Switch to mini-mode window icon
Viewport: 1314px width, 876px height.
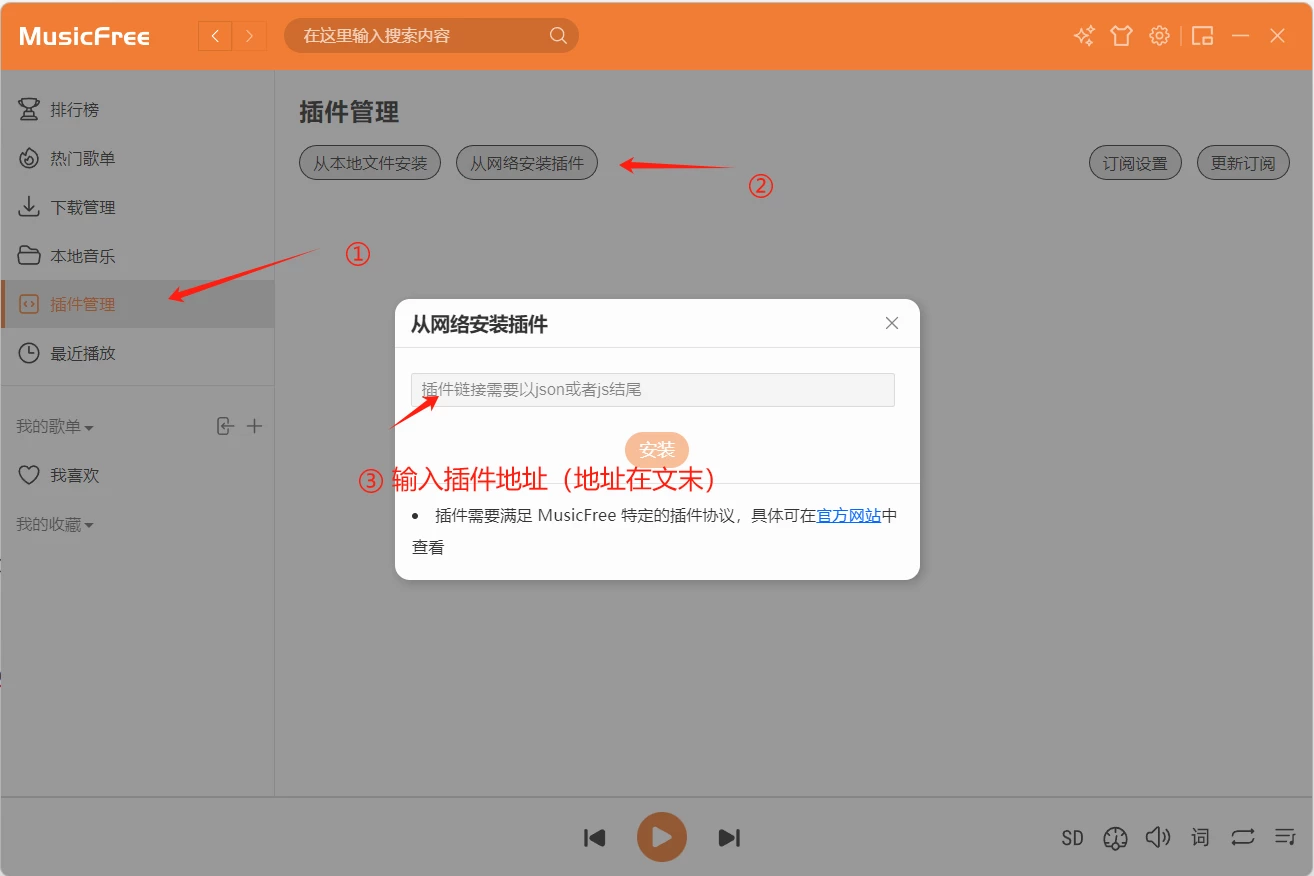pos(1203,36)
